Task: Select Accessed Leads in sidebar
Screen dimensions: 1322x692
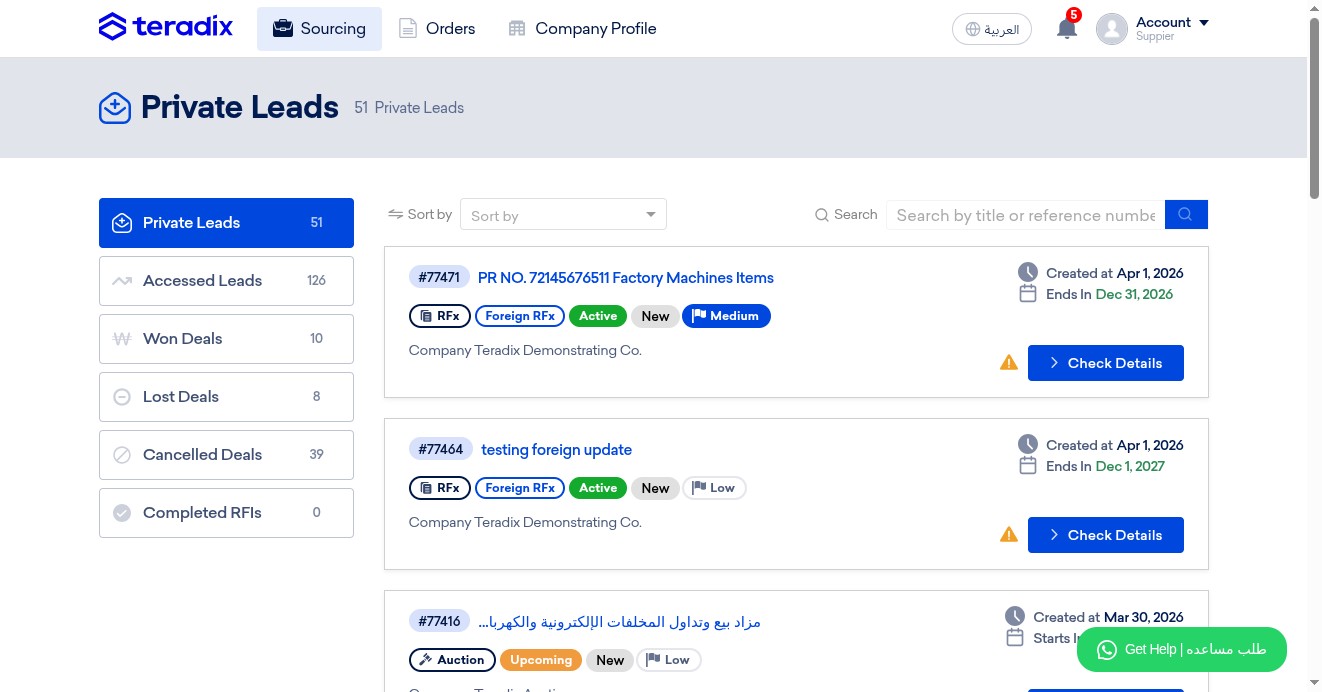Action: click(226, 281)
